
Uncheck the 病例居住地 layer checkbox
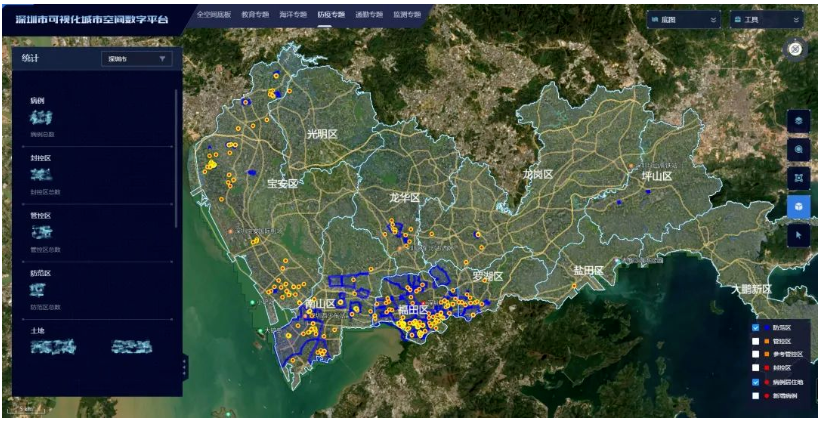(x=755, y=382)
